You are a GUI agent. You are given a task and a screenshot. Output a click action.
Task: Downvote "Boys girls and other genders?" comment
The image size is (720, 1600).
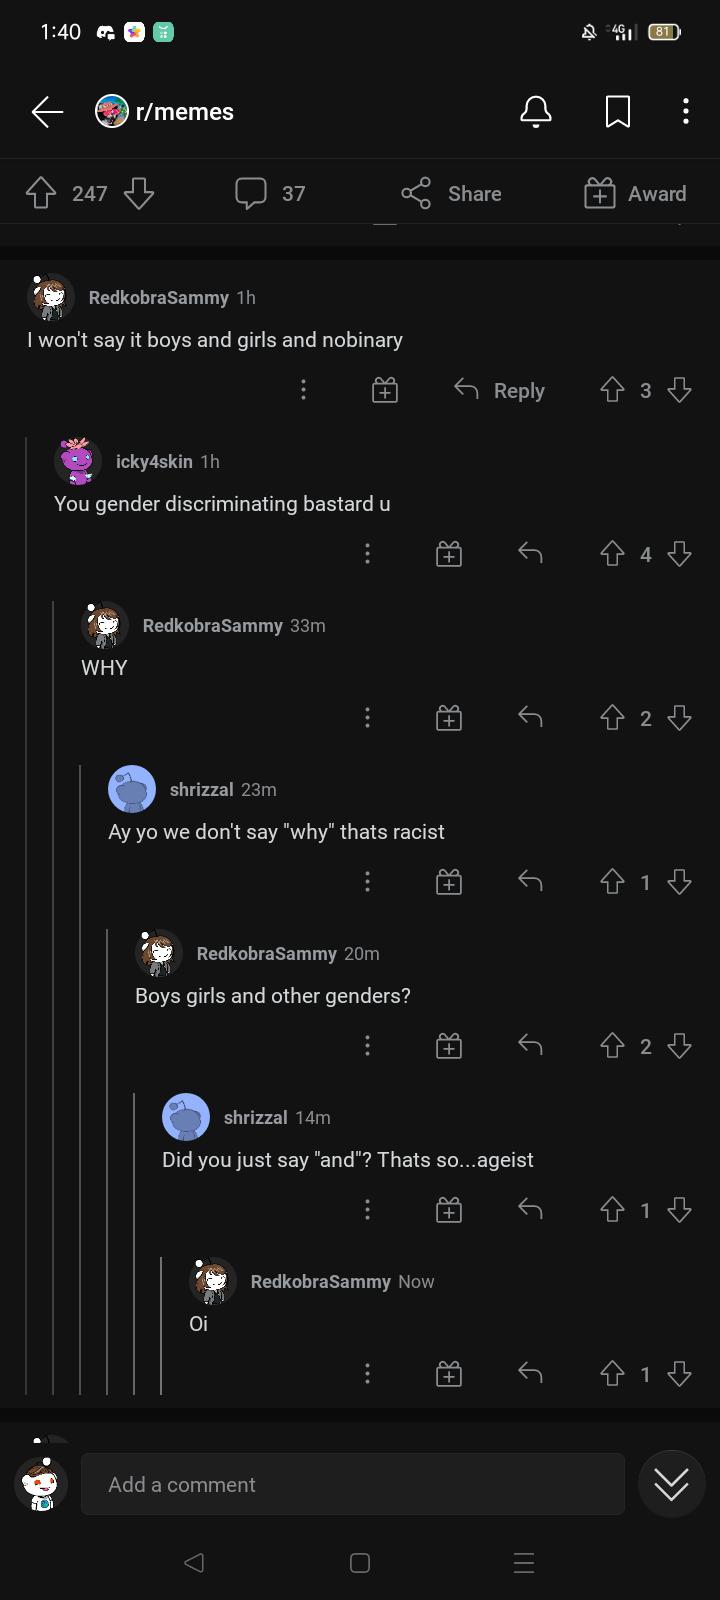tap(680, 1046)
